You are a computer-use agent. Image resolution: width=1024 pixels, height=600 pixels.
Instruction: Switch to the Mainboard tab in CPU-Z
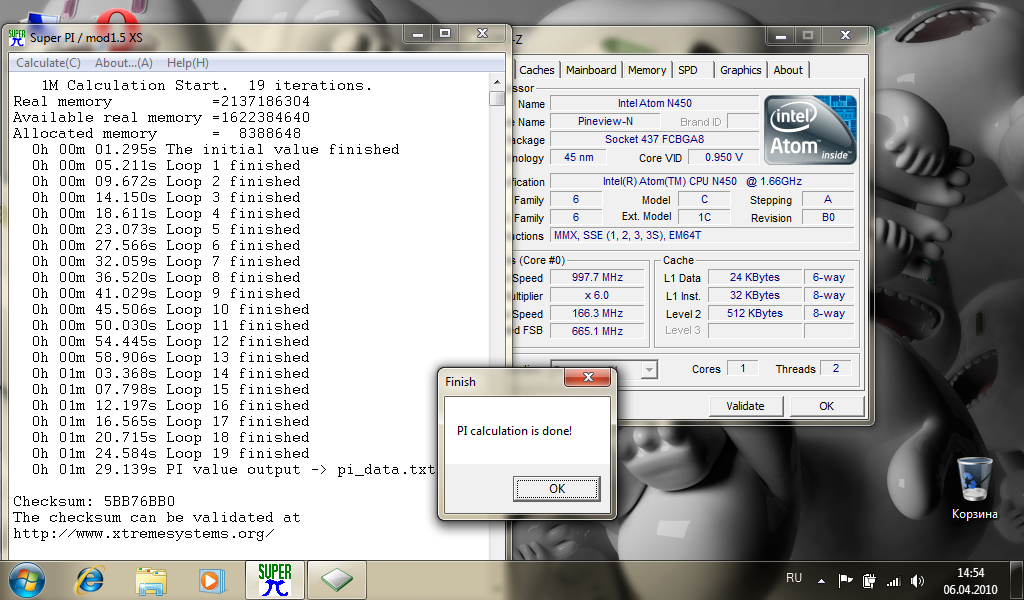coord(591,70)
